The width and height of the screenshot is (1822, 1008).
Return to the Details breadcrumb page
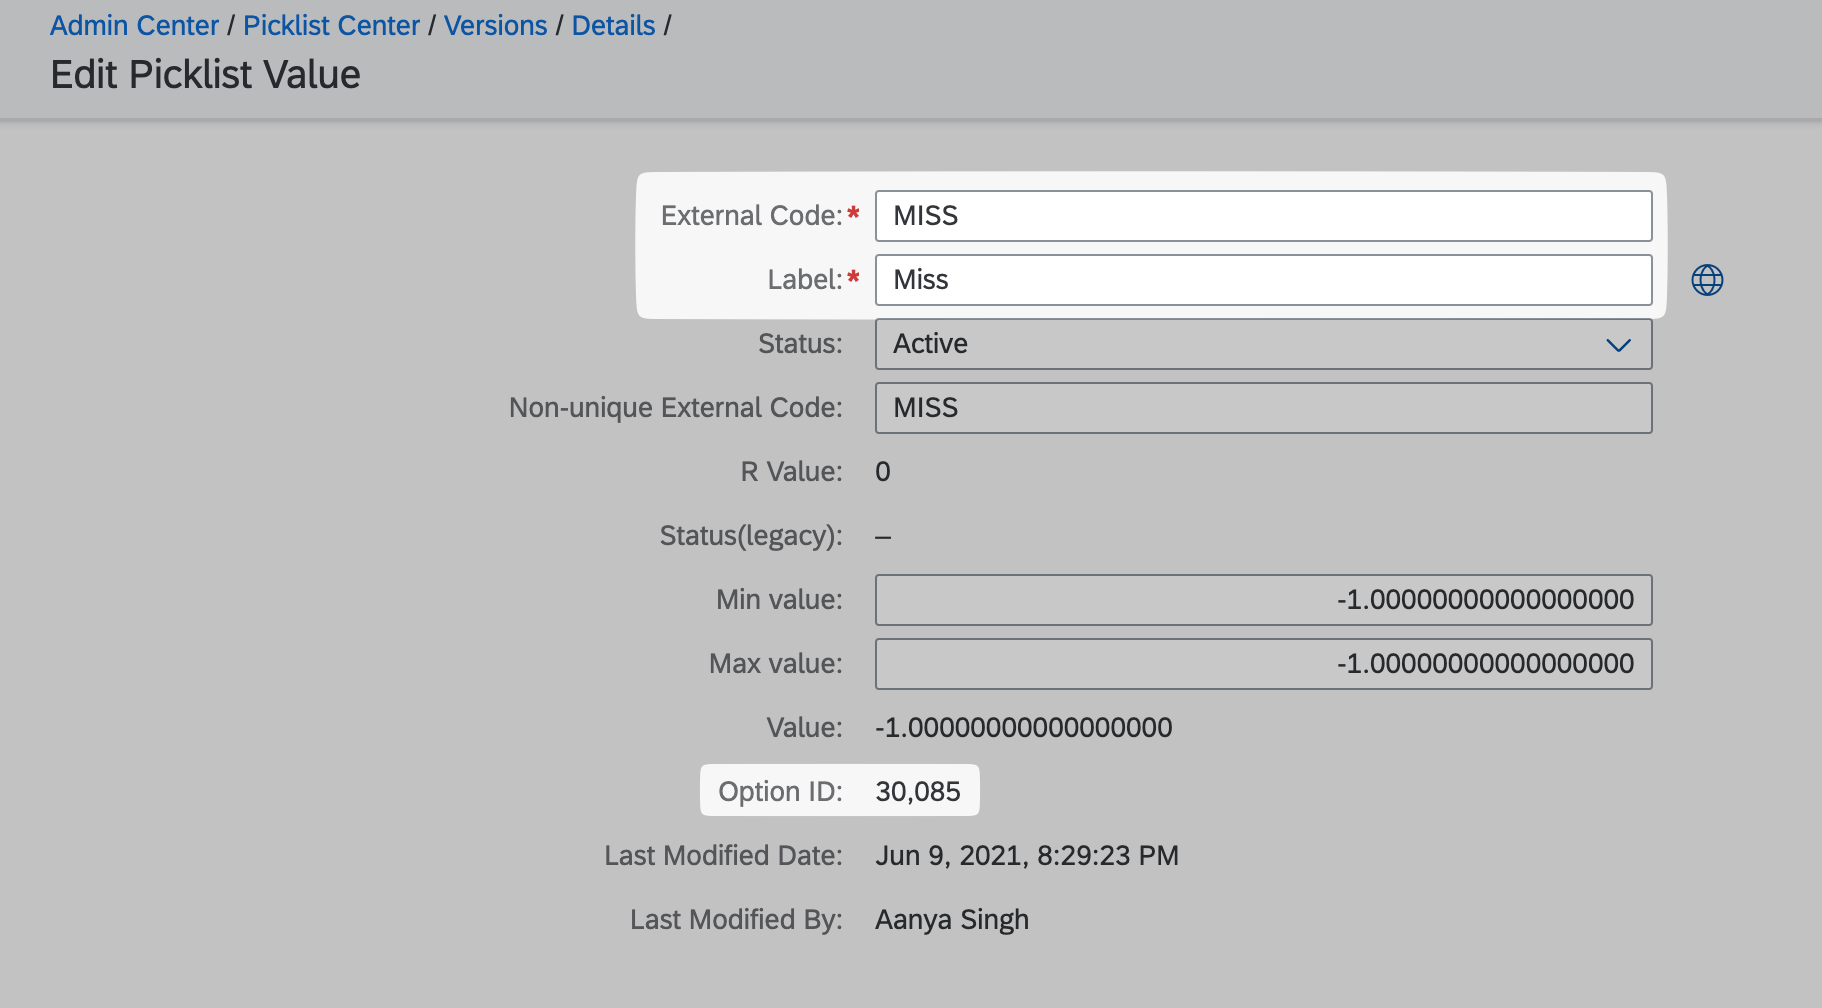click(x=613, y=26)
